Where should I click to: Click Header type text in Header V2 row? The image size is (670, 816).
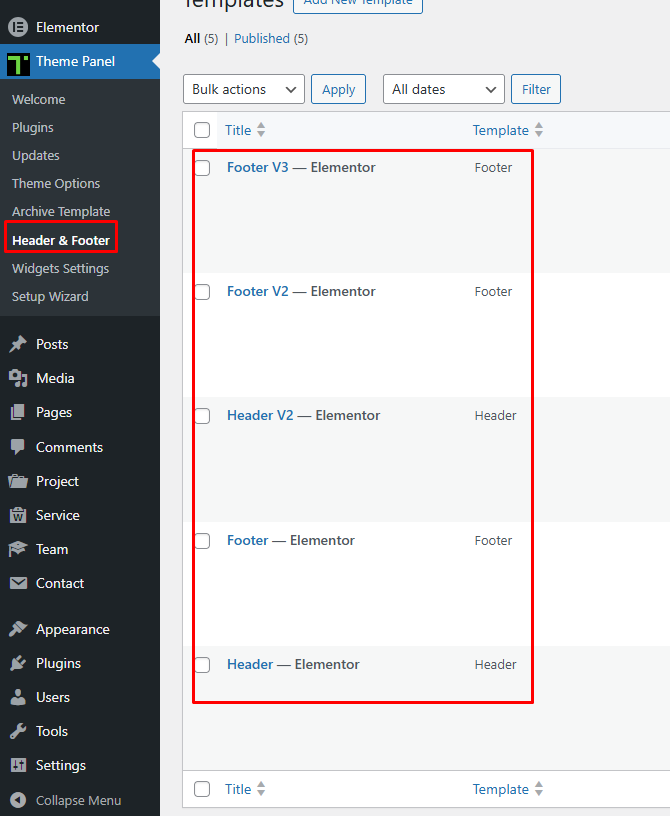point(495,415)
